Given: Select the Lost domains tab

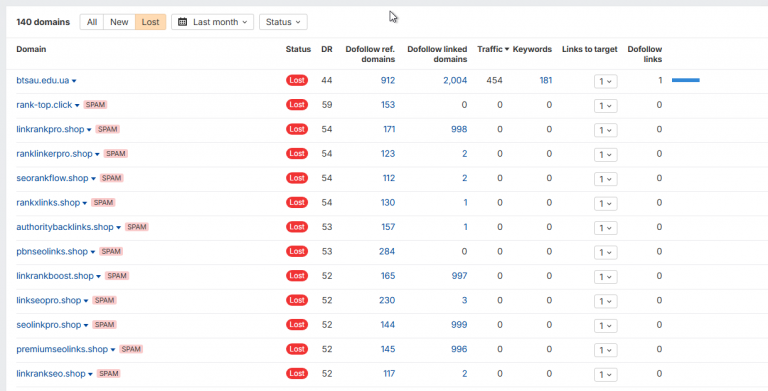Looking at the screenshot, I should click(150, 22).
